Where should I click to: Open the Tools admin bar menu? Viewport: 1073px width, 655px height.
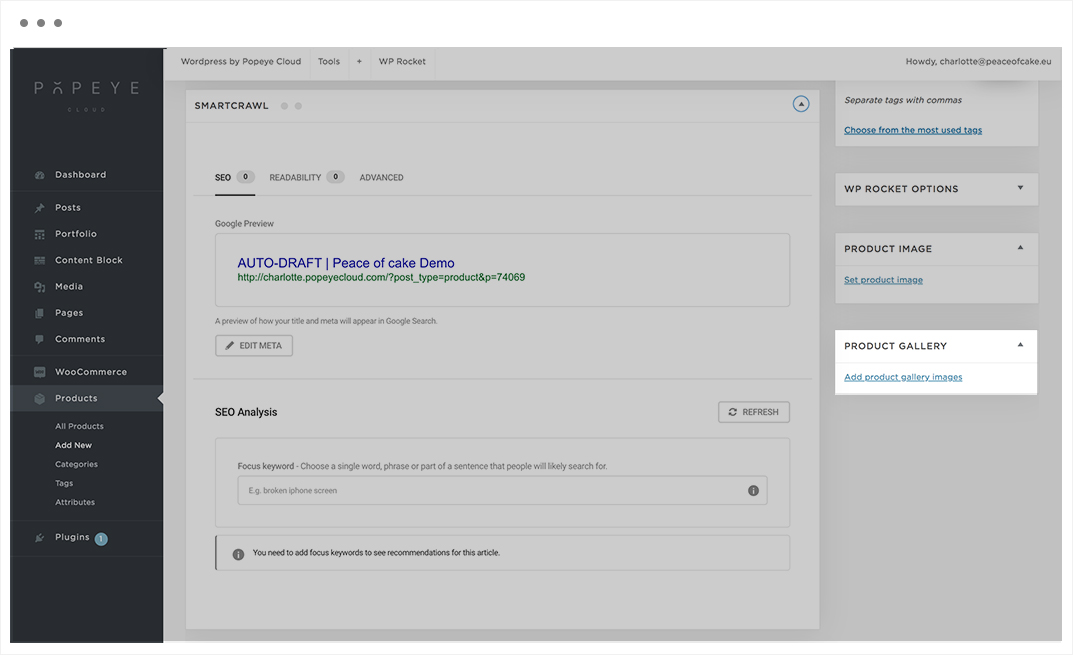(x=328, y=62)
